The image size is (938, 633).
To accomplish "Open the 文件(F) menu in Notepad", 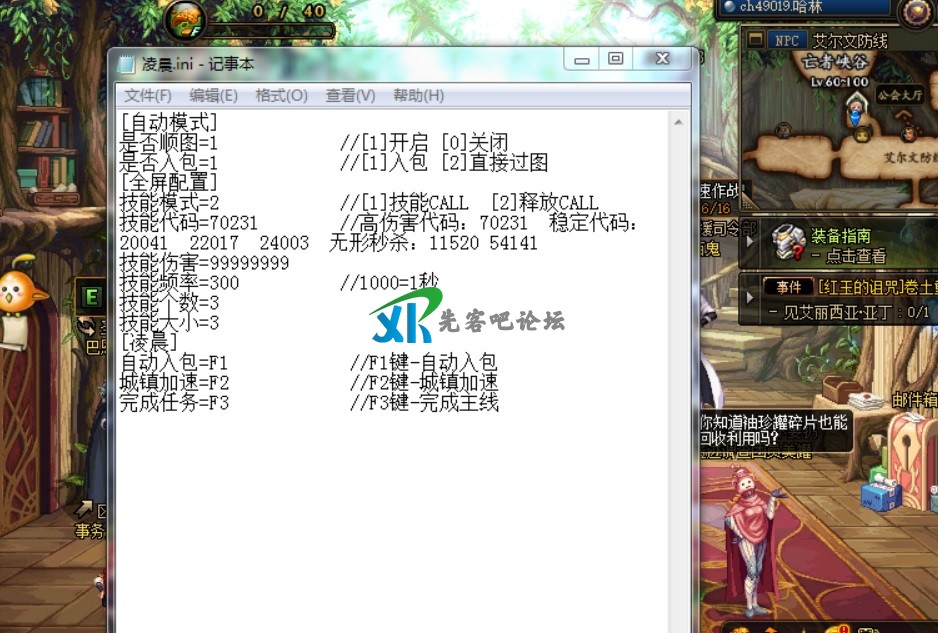I will click(148, 96).
